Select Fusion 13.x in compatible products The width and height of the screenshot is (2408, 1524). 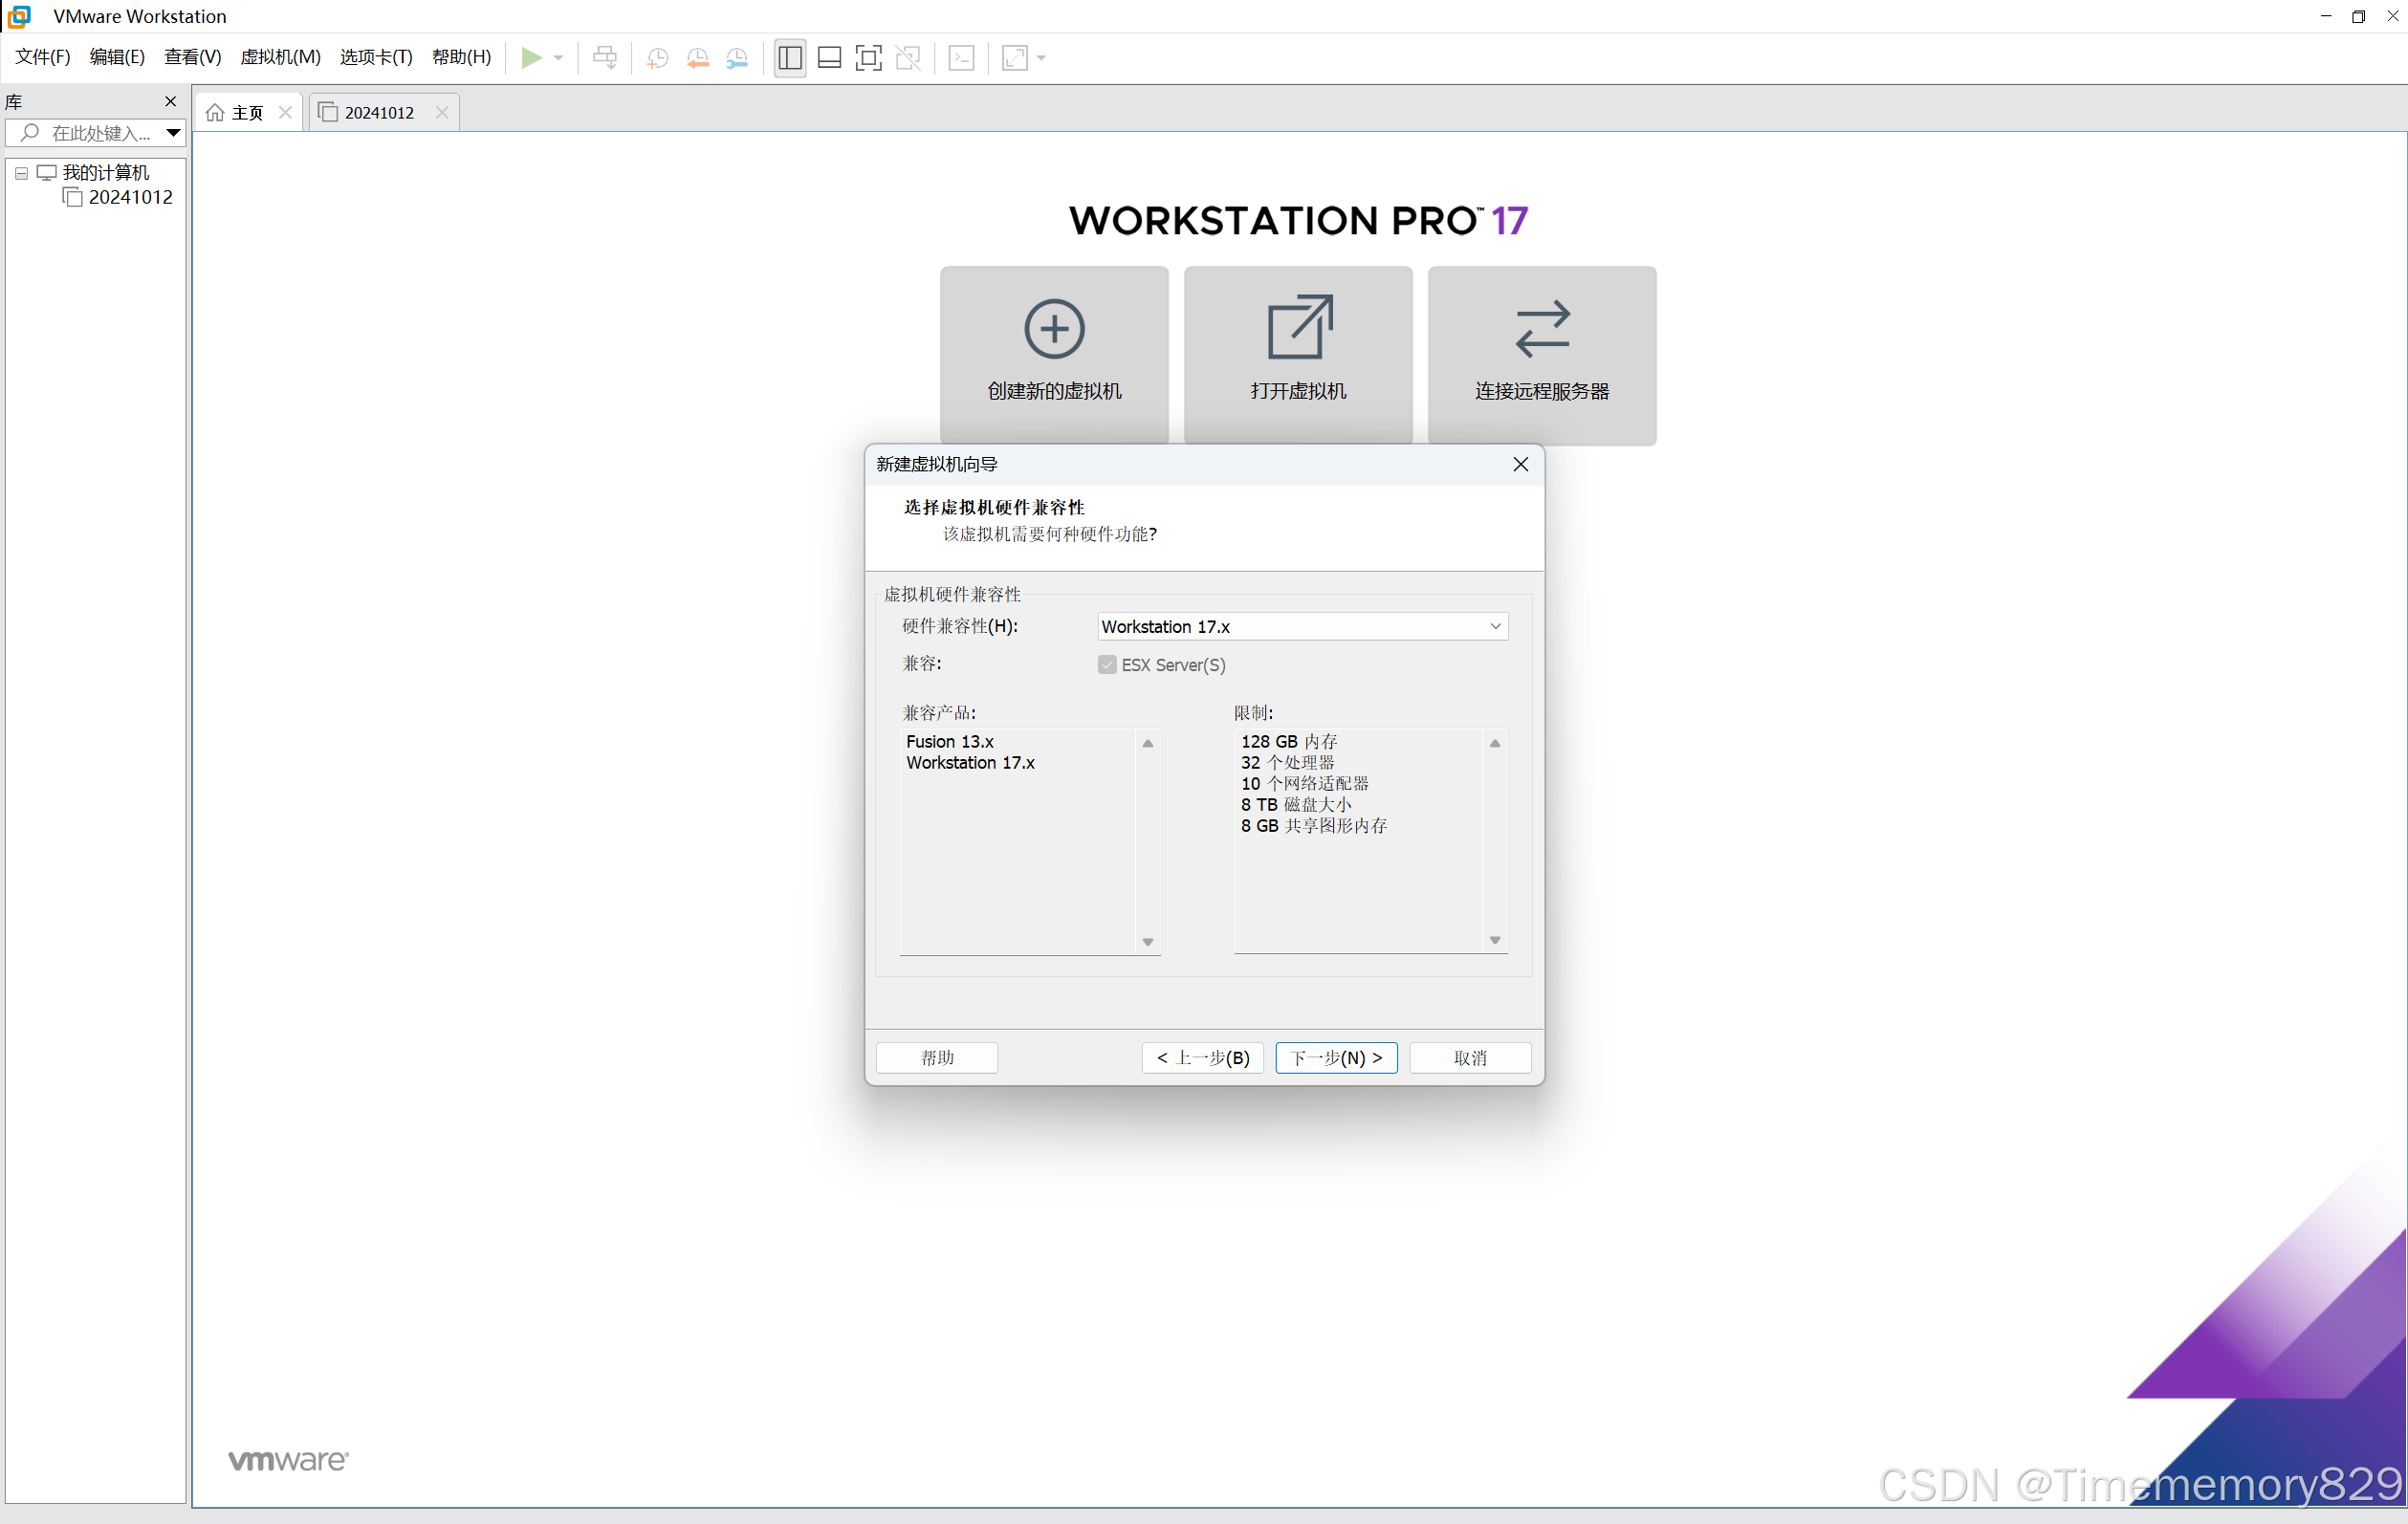(950, 741)
